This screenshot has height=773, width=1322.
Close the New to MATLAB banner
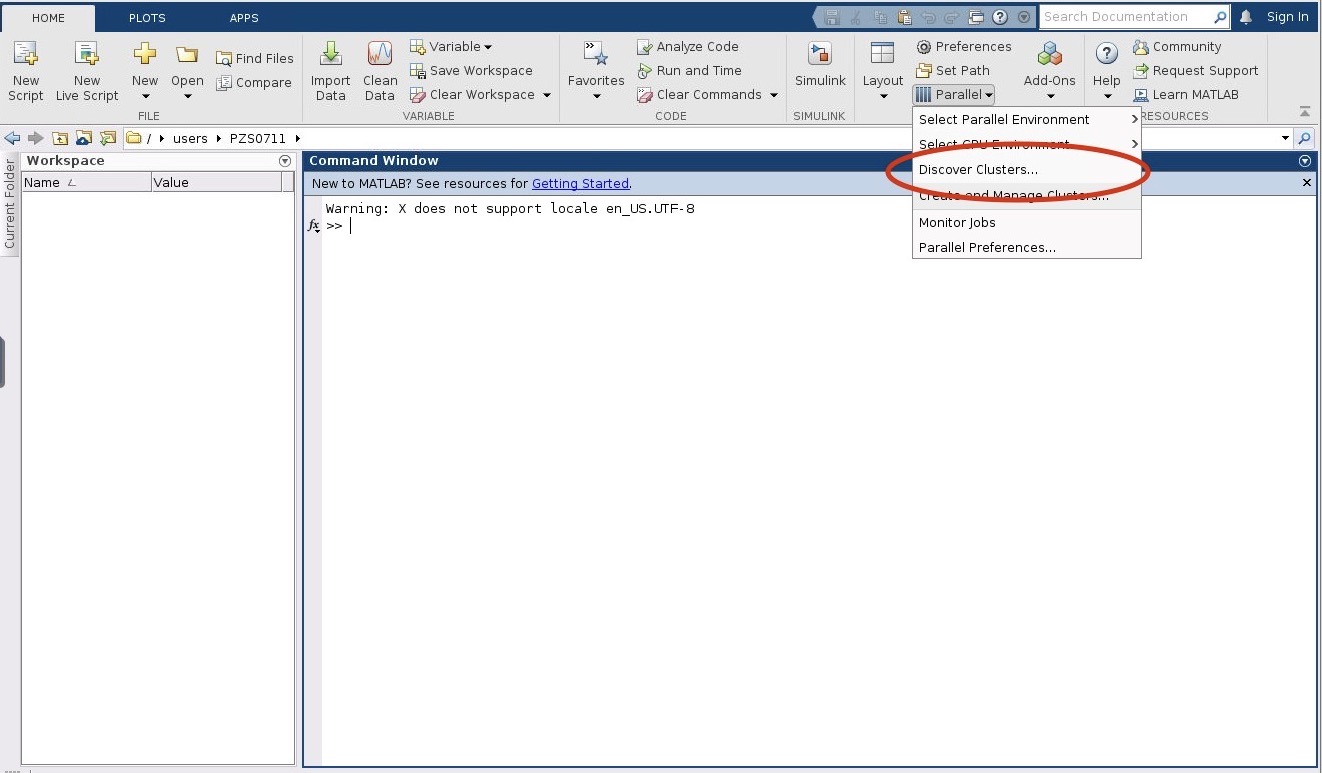tap(1307, 183)
